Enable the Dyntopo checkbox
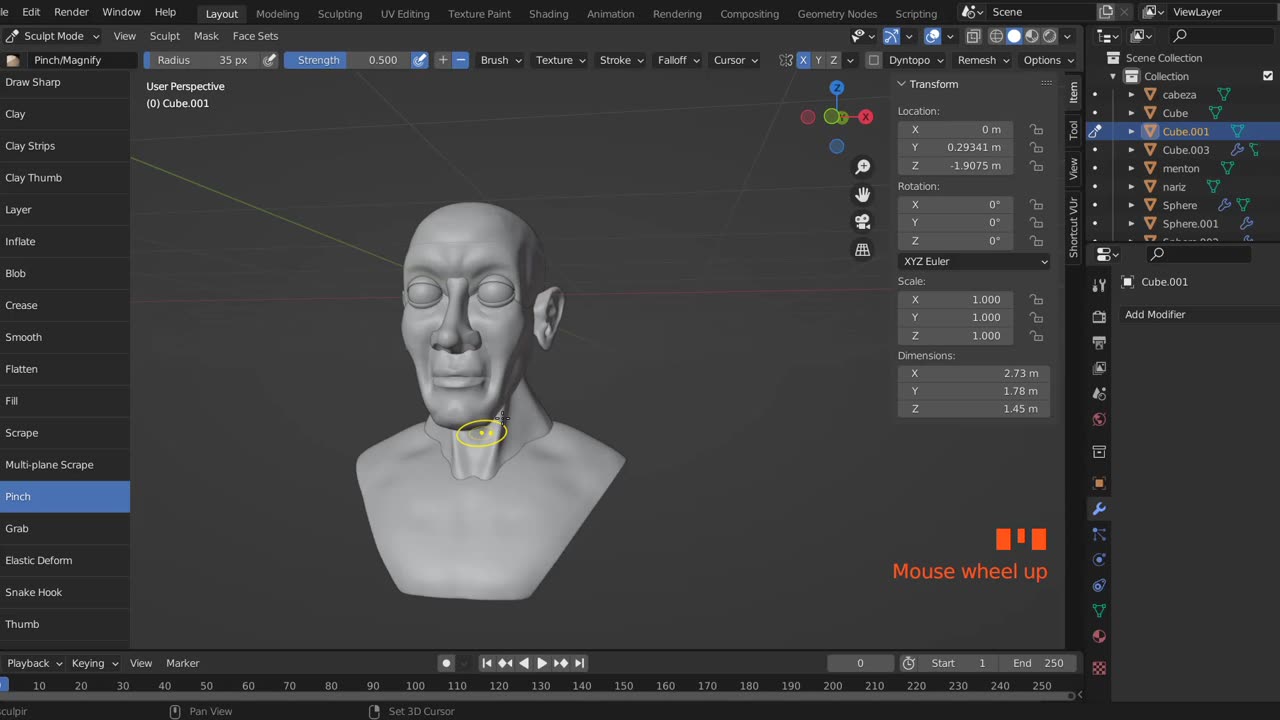Screen dimensions: 1280x720 [x=873, y=60]
